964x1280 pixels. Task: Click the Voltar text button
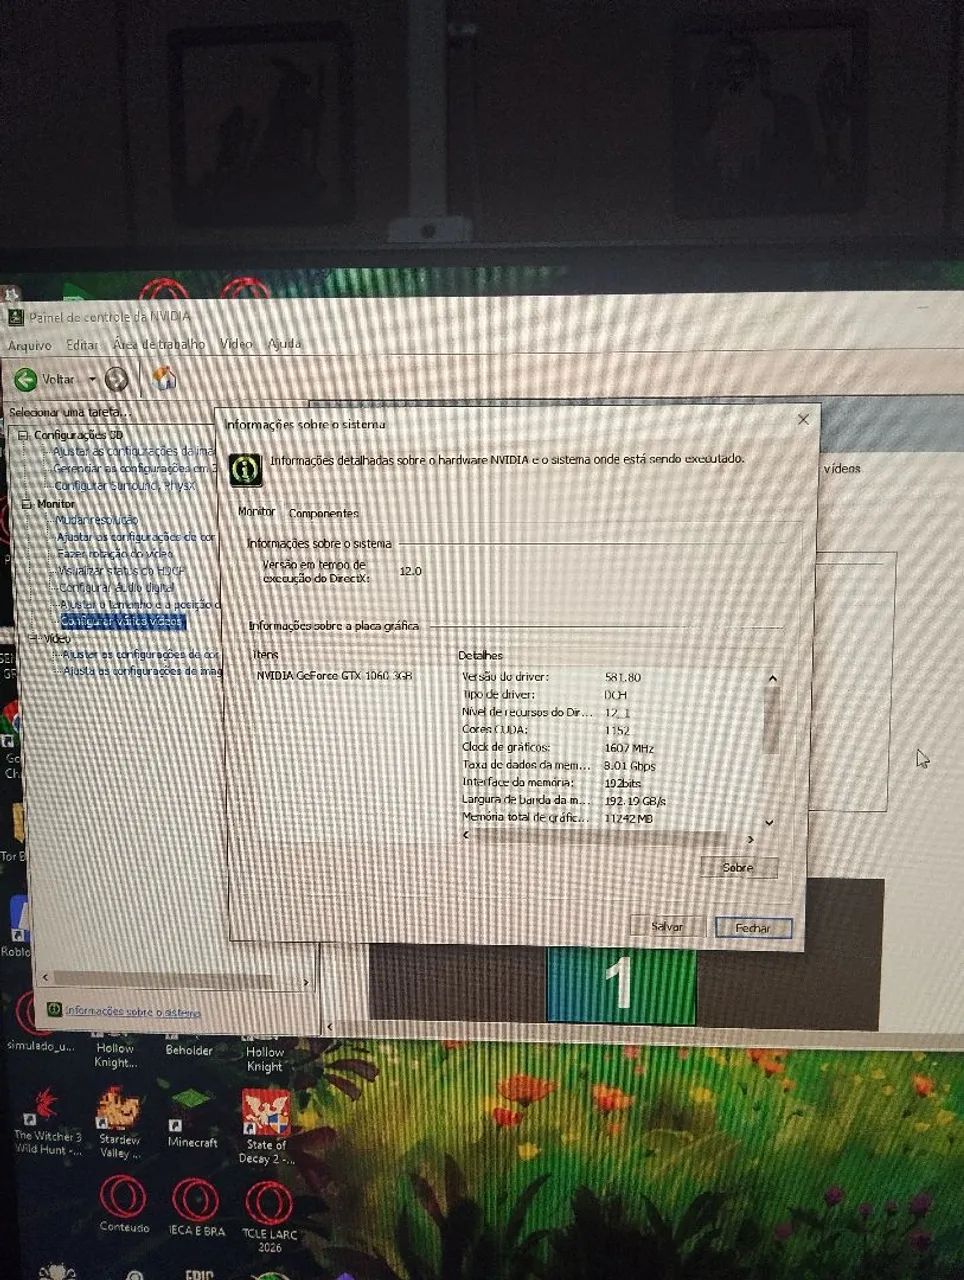58,379
